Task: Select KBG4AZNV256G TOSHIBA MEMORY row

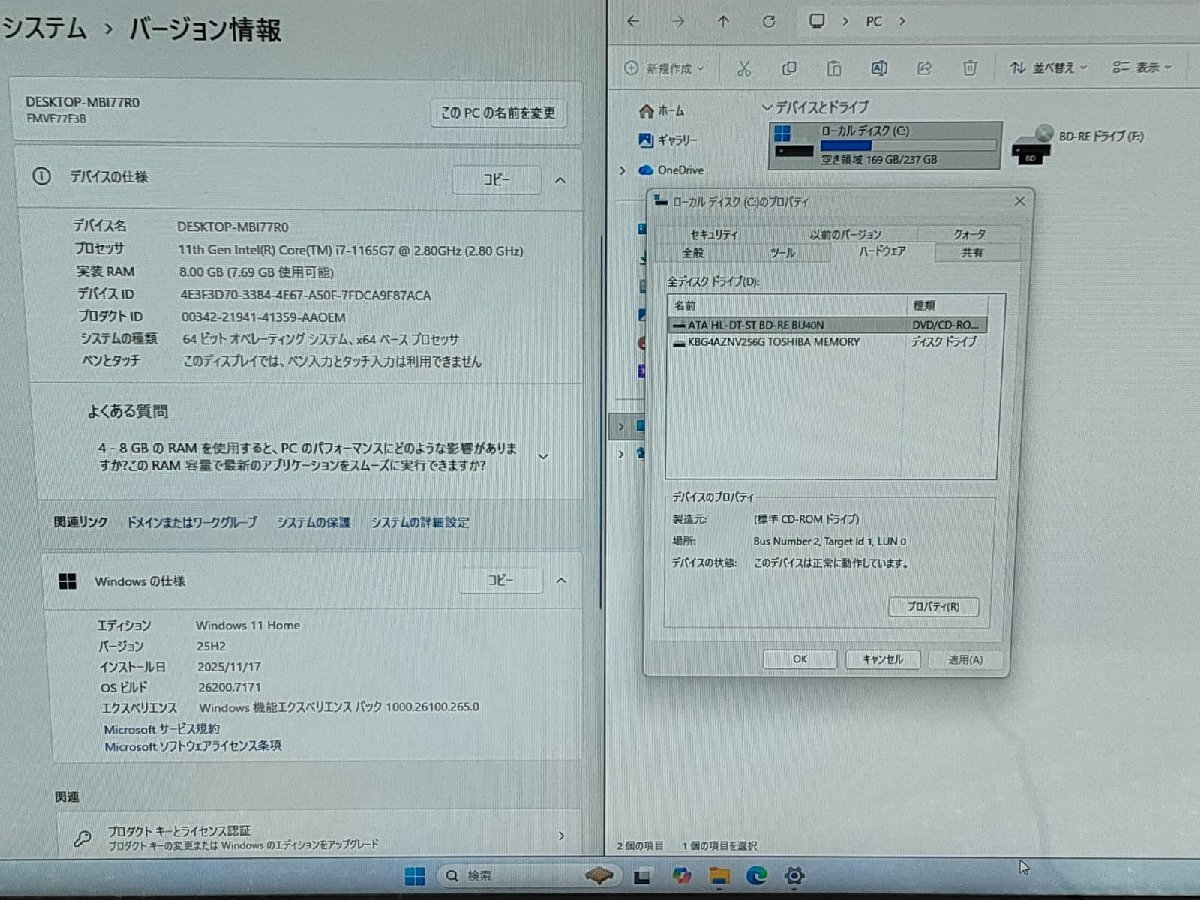Action: tap(828, 342)
